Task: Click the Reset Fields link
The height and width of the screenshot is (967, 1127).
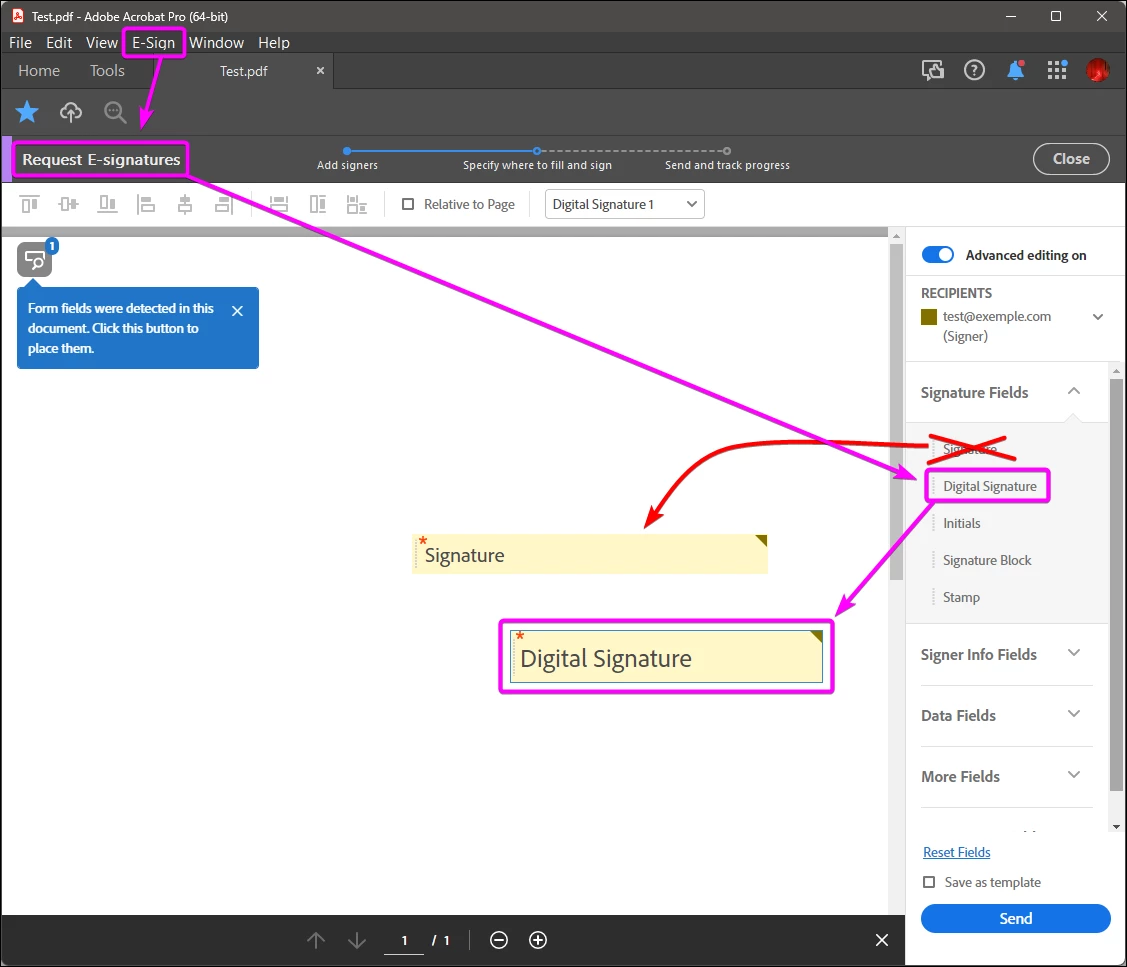Action: [957, 852]
